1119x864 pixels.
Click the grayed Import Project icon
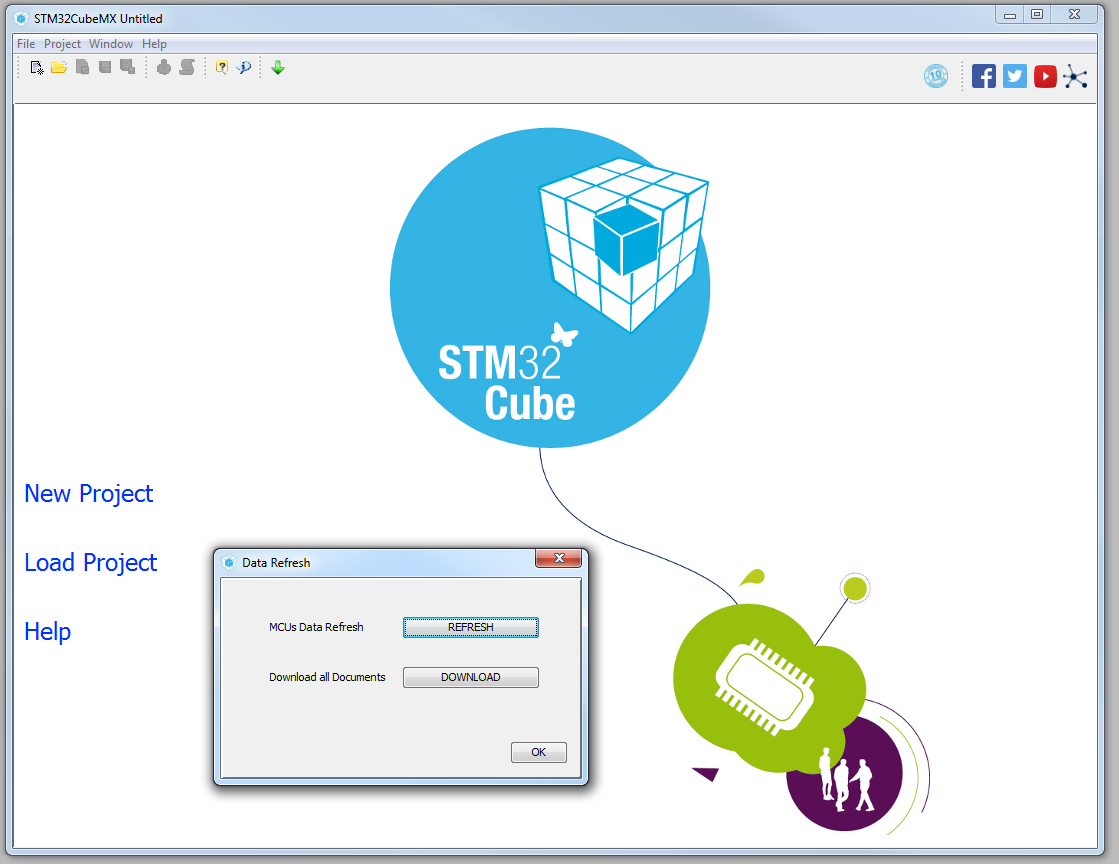click(83, 68)
